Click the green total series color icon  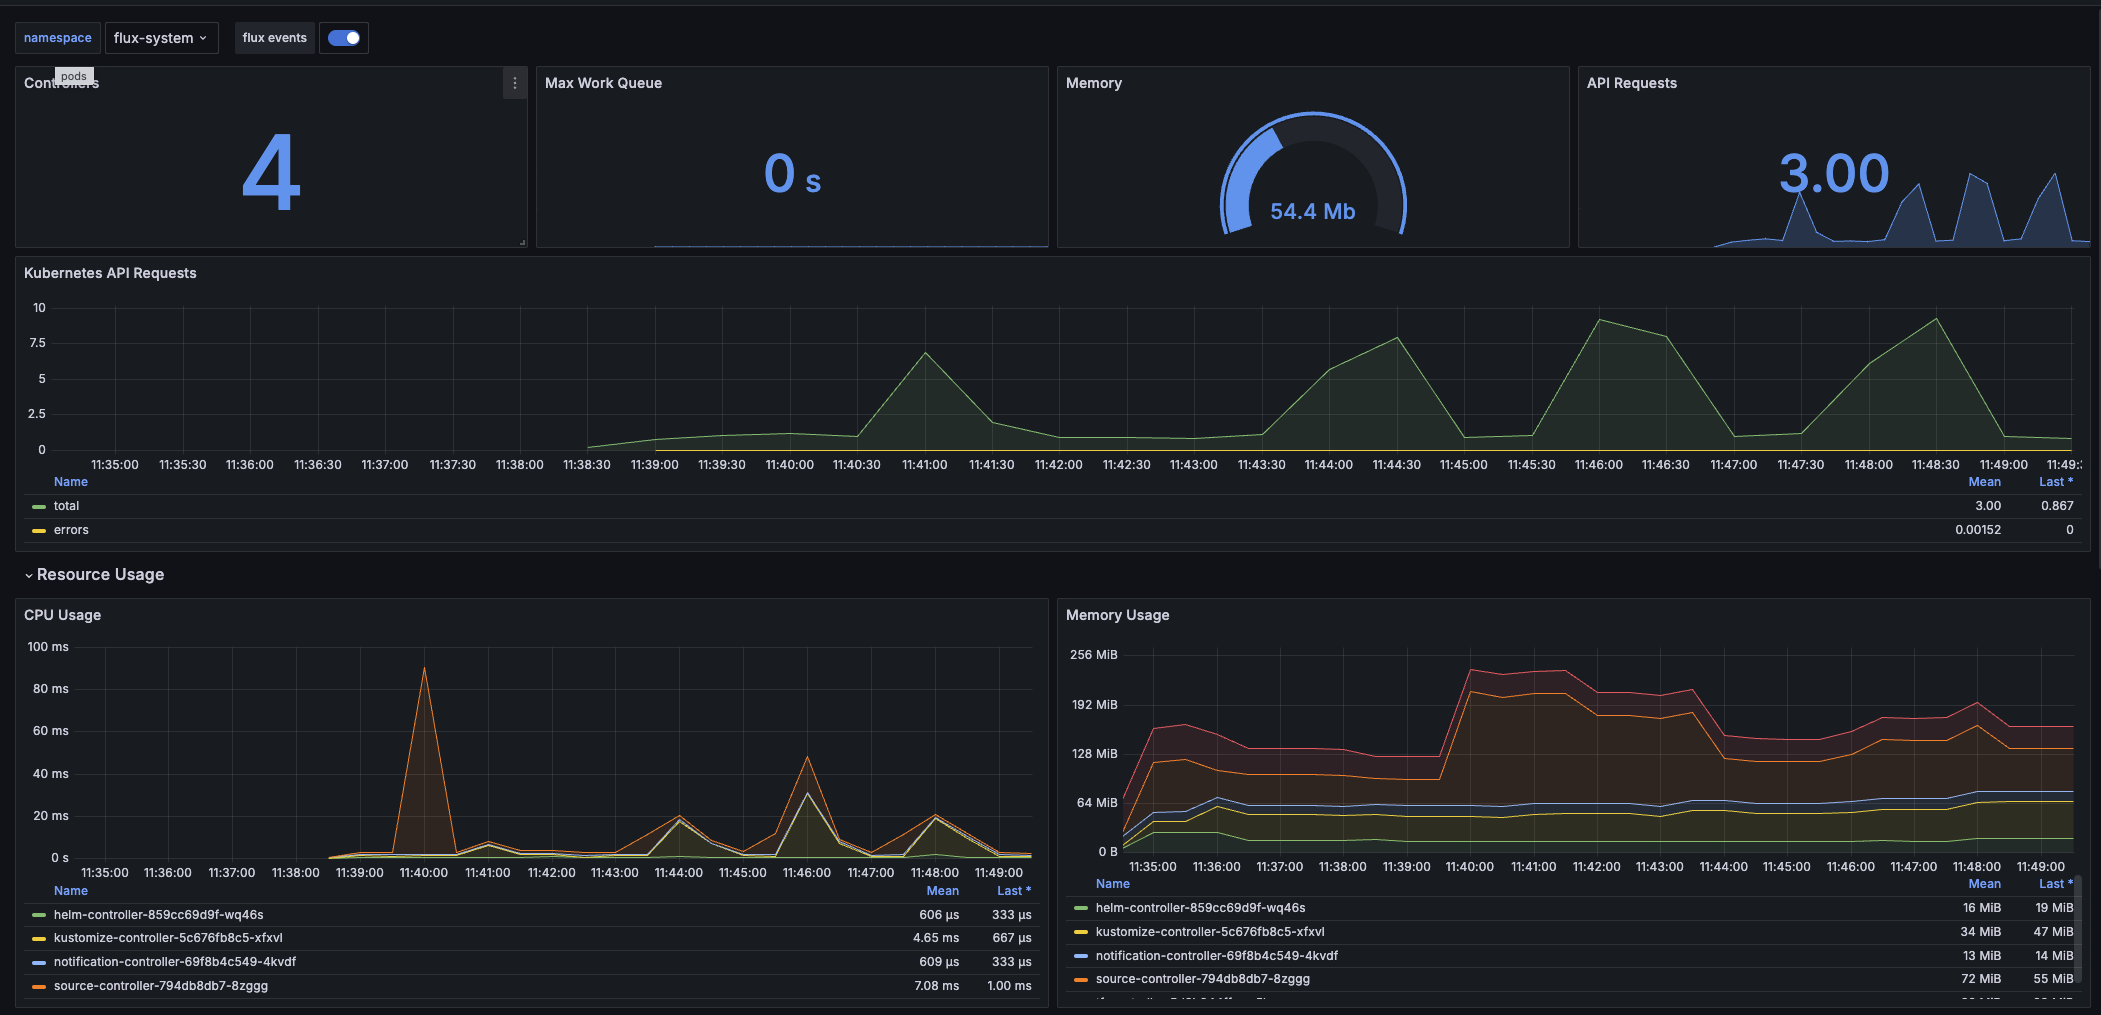click(39, 507)
